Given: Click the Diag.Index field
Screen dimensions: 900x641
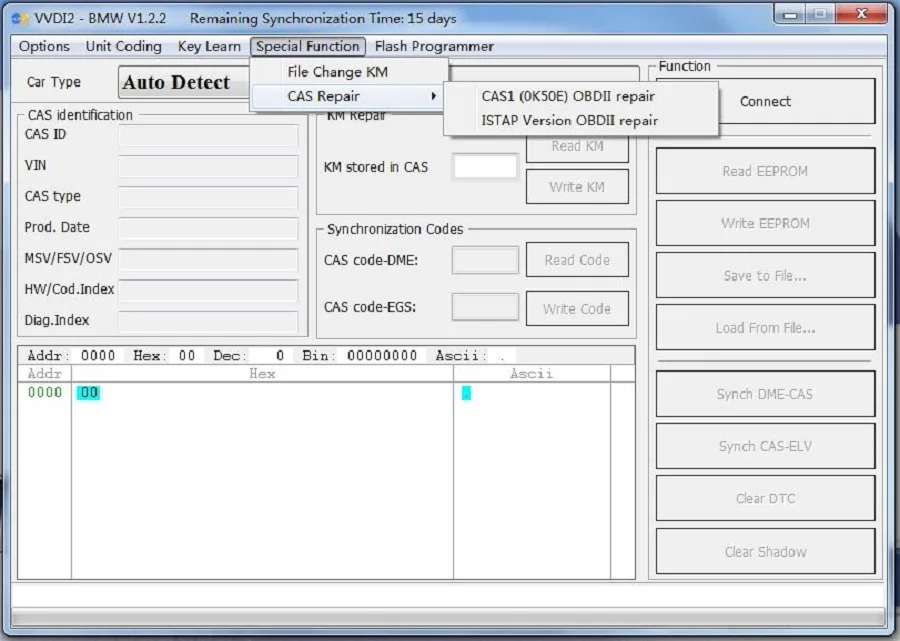Looking at the screenshot, I should pyautogui.click(x=208, y=321).
